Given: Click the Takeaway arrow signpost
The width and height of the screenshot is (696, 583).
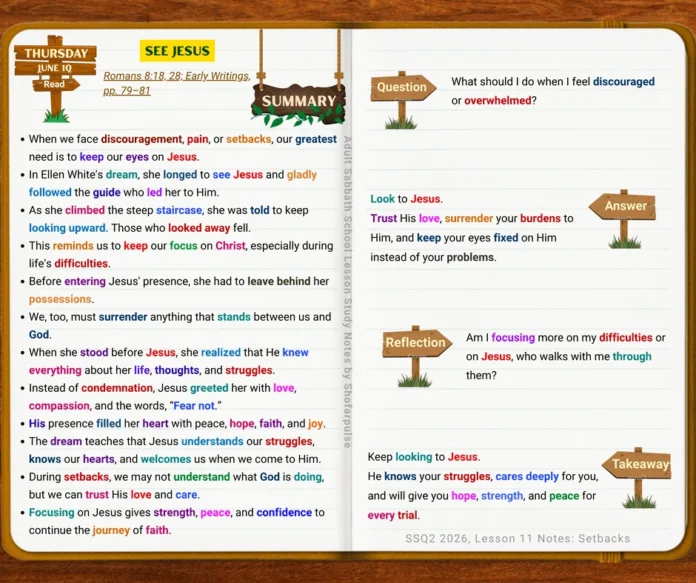Looking at the screenshot, I should tap(637, 477).
